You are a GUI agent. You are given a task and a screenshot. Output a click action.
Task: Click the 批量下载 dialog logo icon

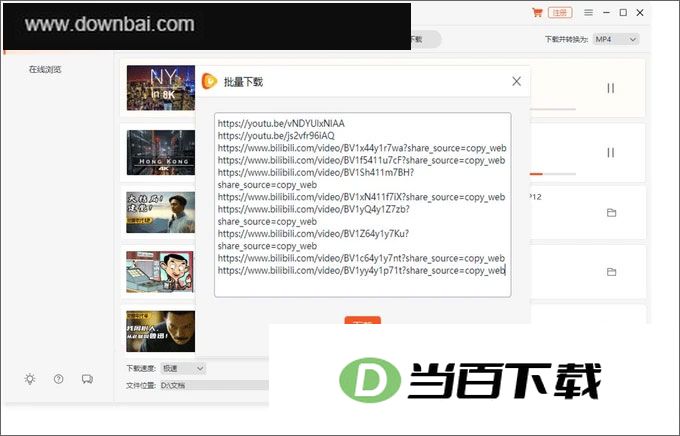pos(209,81)
